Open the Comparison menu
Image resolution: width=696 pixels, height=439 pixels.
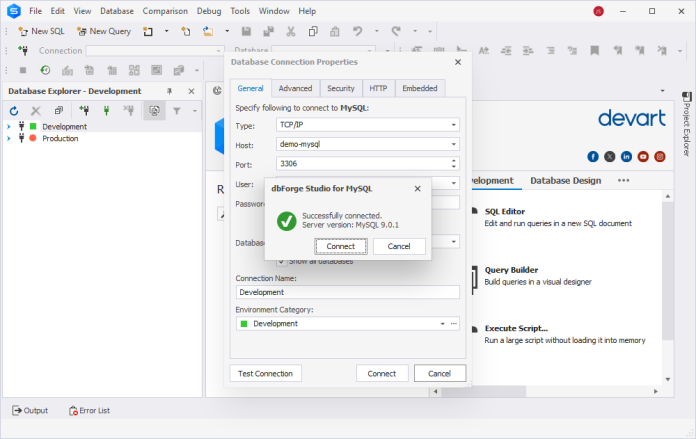pos(164,11)
